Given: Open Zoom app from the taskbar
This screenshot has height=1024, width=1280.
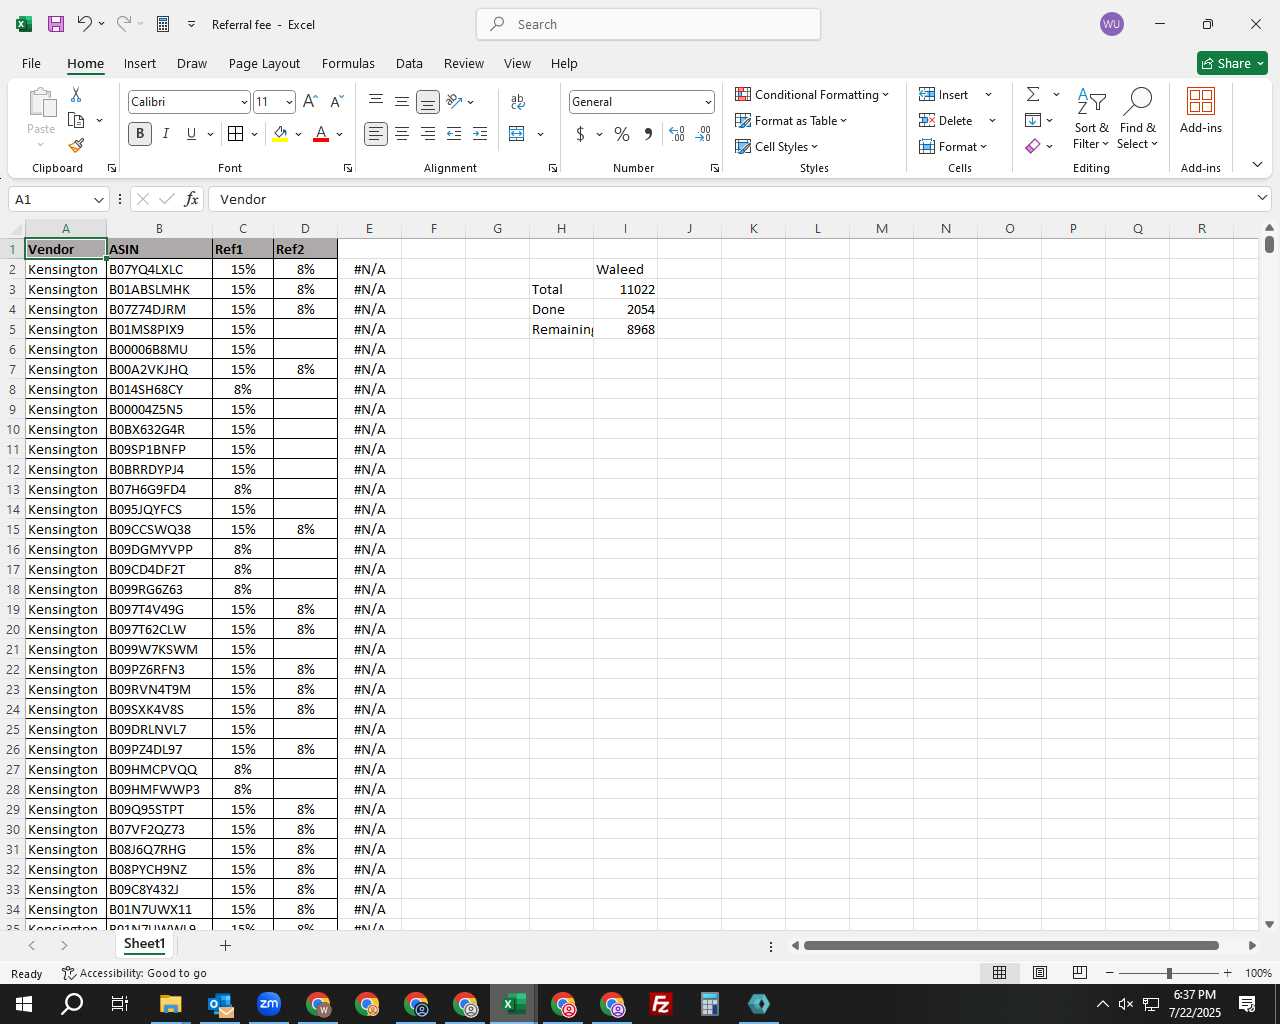Looking at the screenshot, I should (269, 1004).
